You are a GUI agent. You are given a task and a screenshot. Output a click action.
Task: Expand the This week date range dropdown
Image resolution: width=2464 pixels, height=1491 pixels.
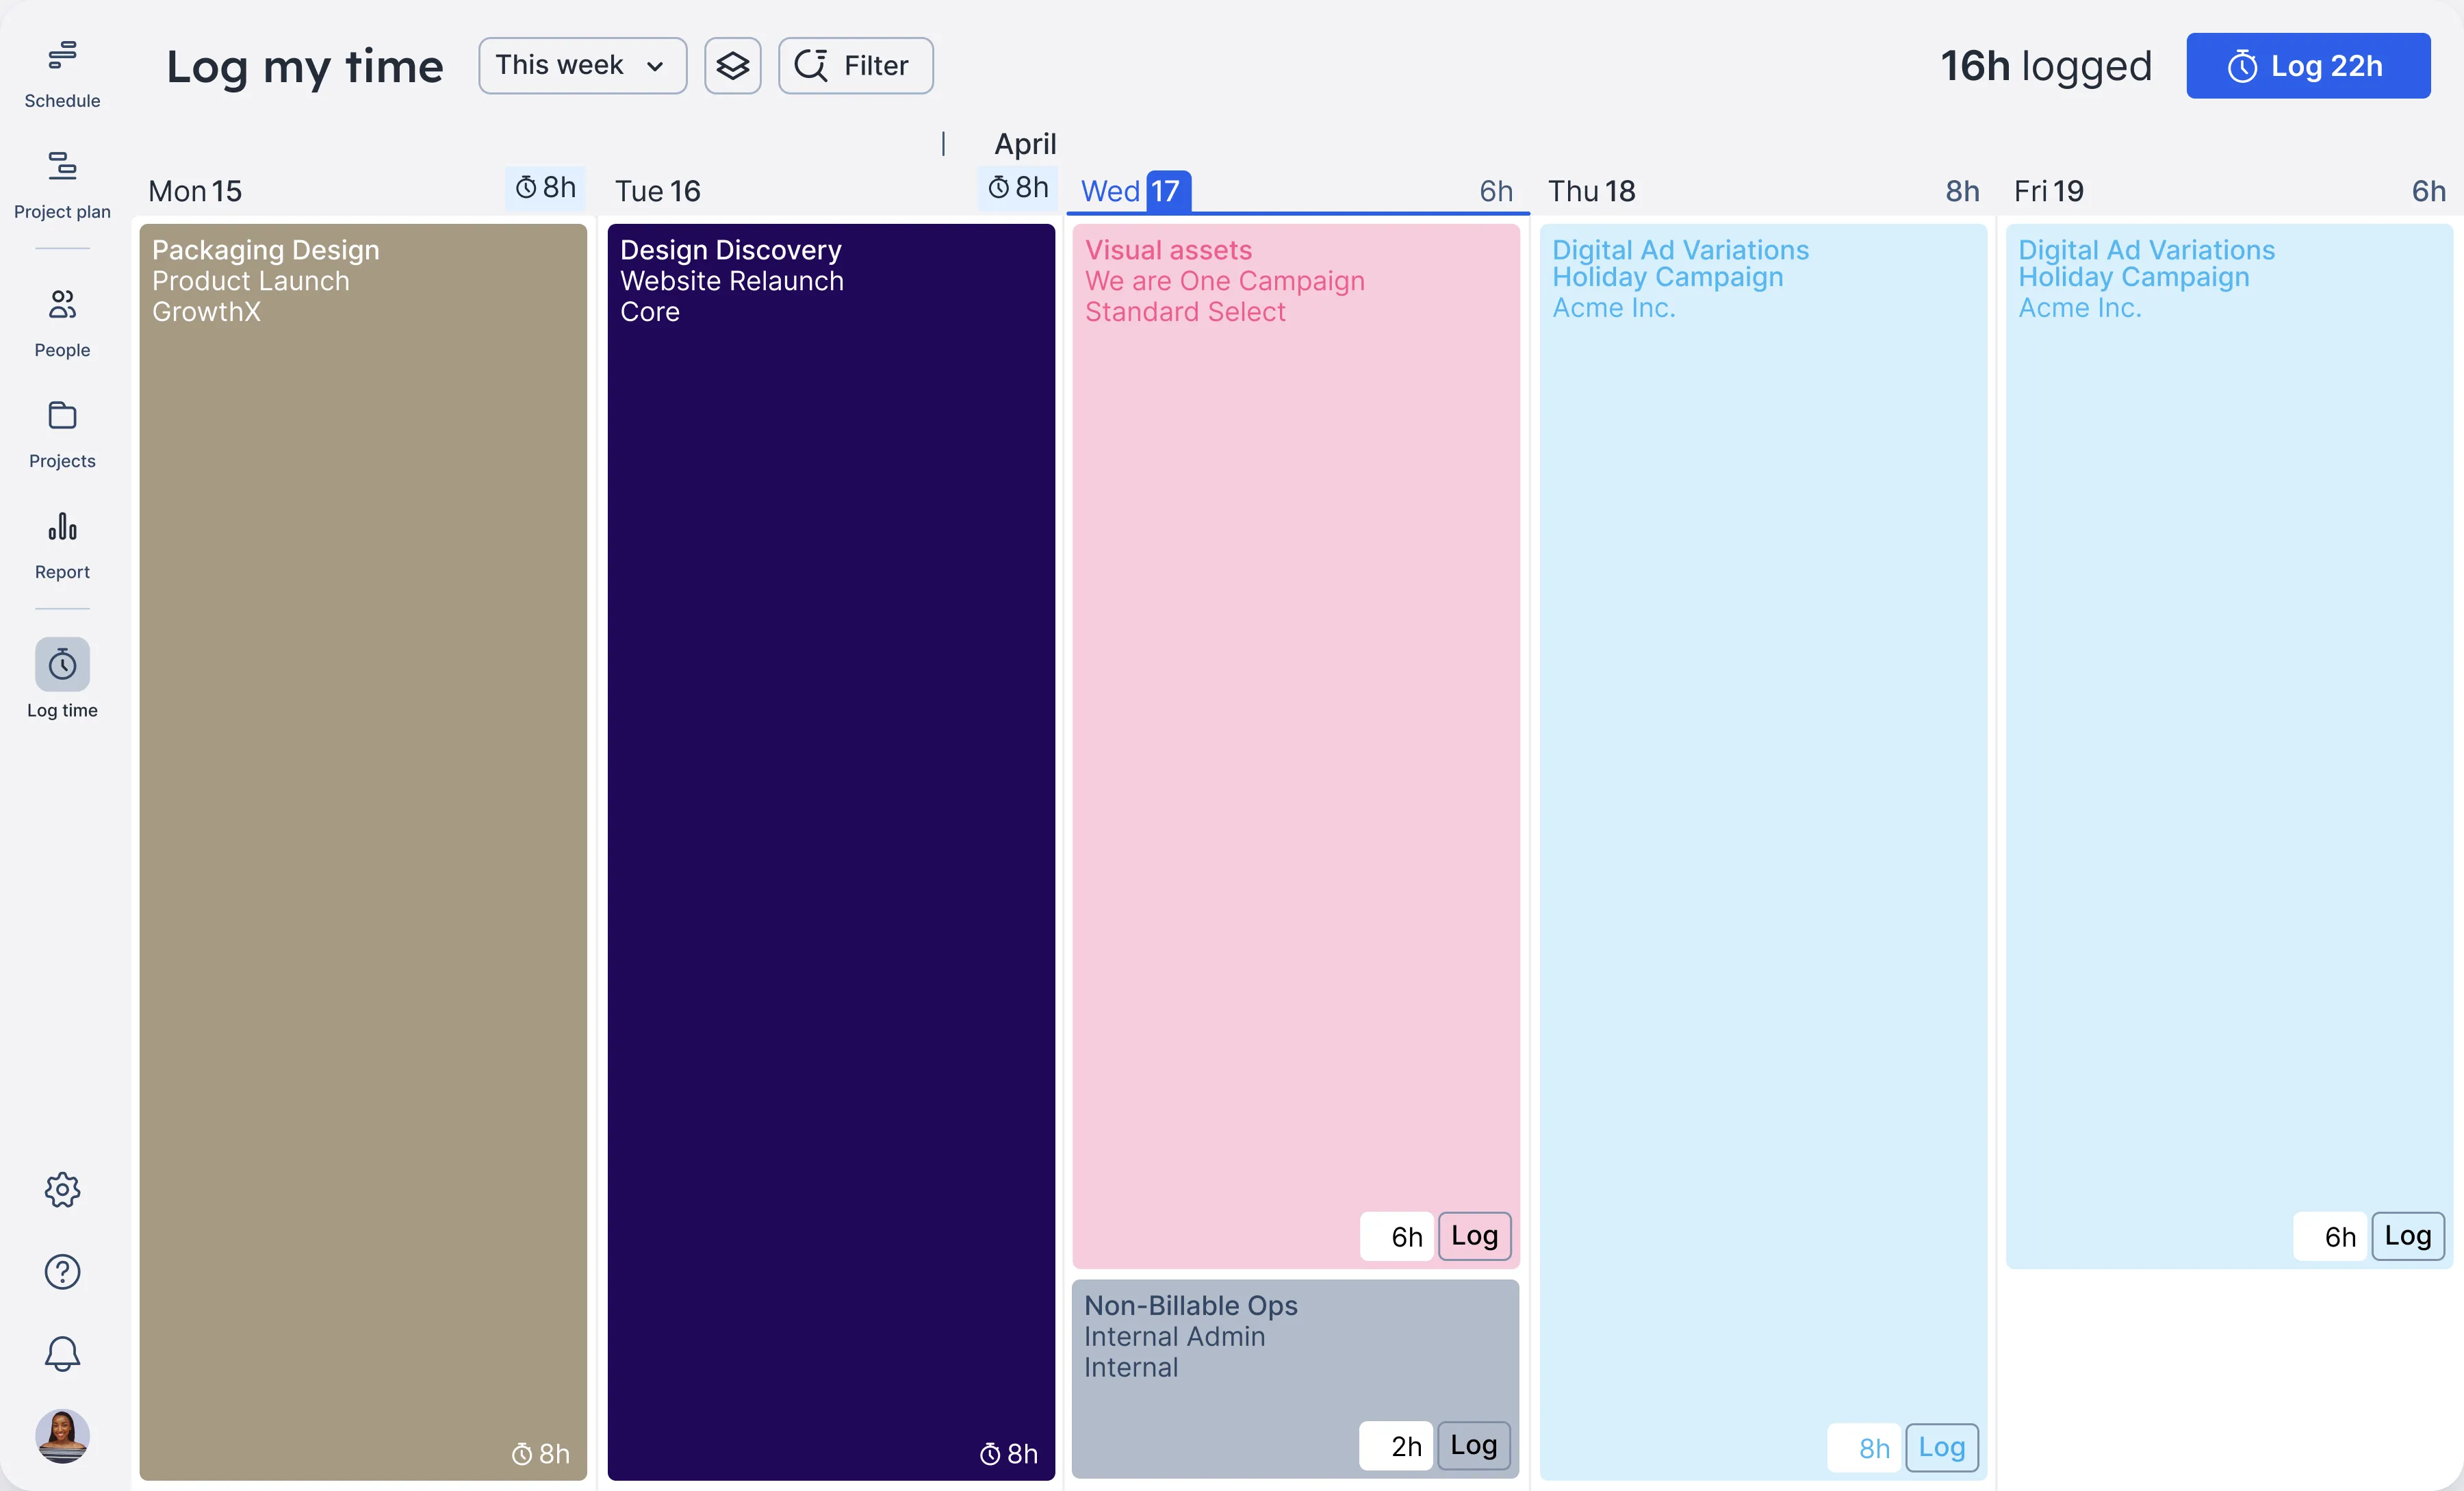pos(581,65)
